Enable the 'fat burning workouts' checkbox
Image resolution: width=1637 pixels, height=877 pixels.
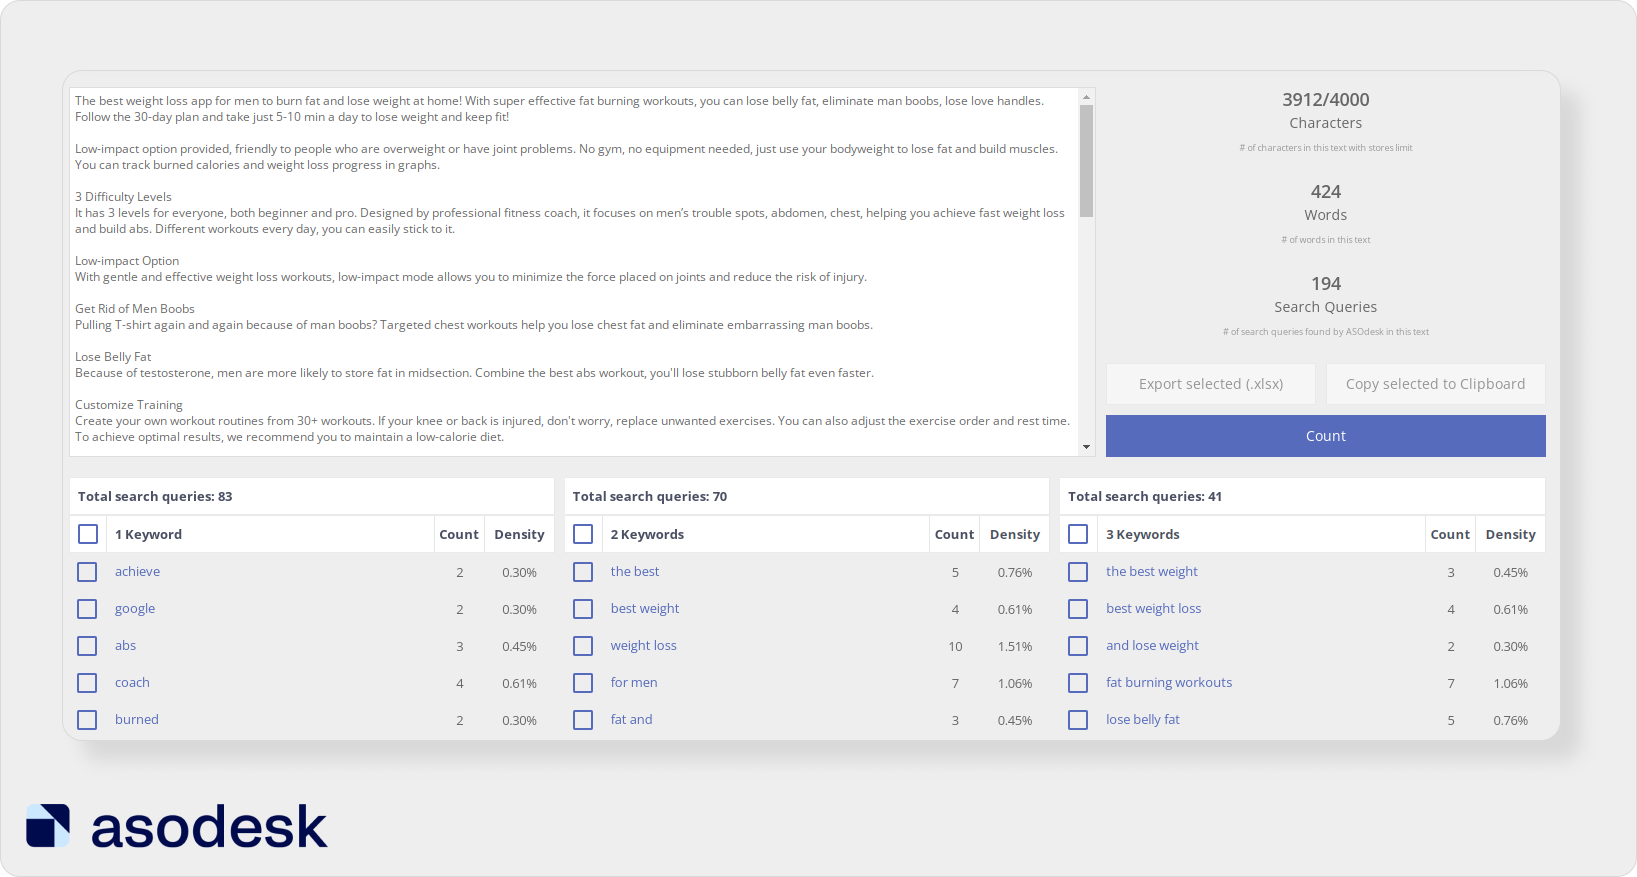(x=1078, y=683)
